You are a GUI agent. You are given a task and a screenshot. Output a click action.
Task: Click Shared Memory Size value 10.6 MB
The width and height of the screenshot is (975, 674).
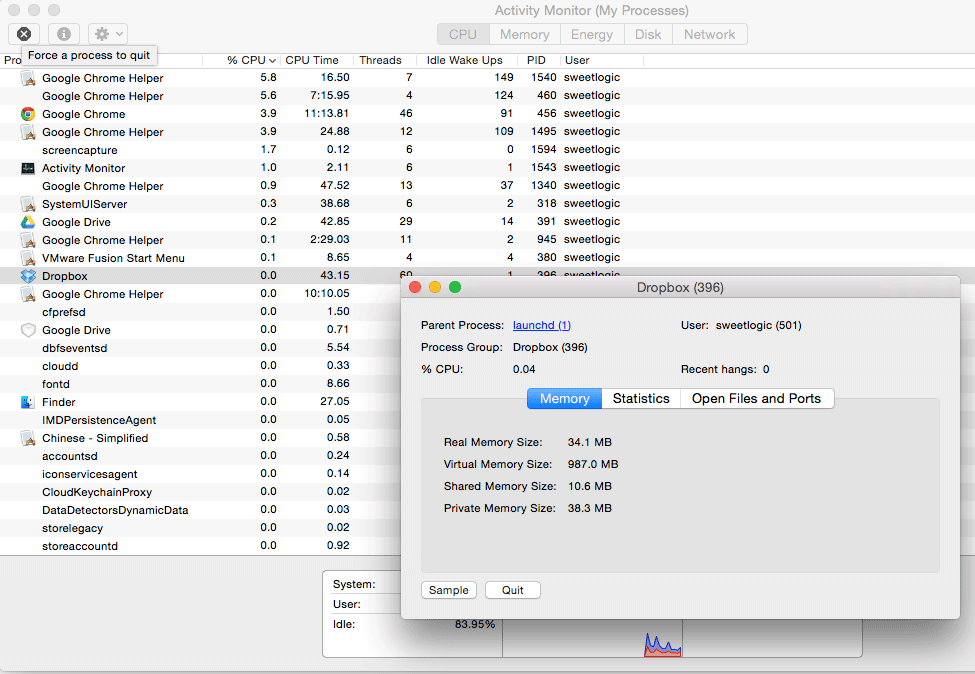point(589,486)
